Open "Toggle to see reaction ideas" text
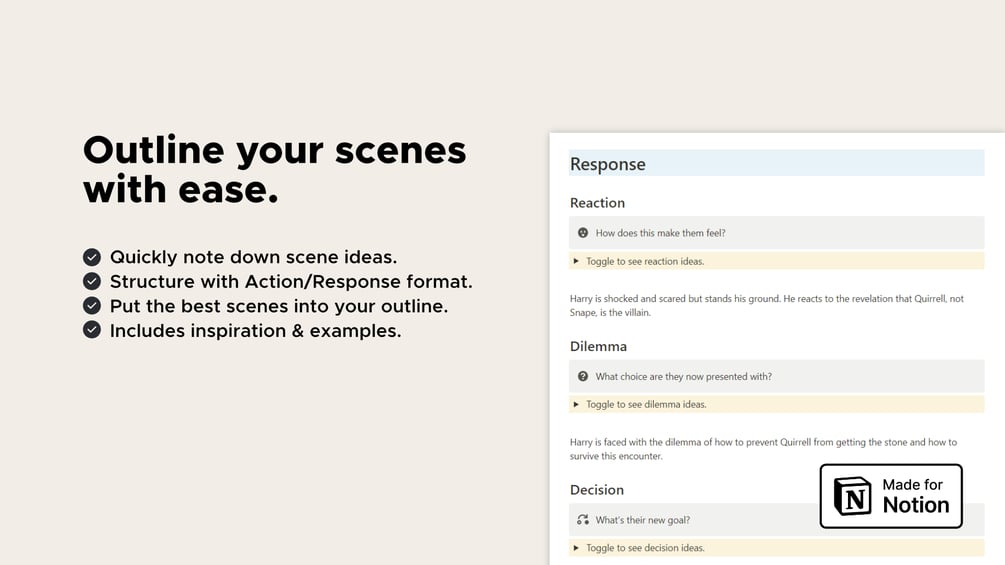 click(x=645, y=261)
